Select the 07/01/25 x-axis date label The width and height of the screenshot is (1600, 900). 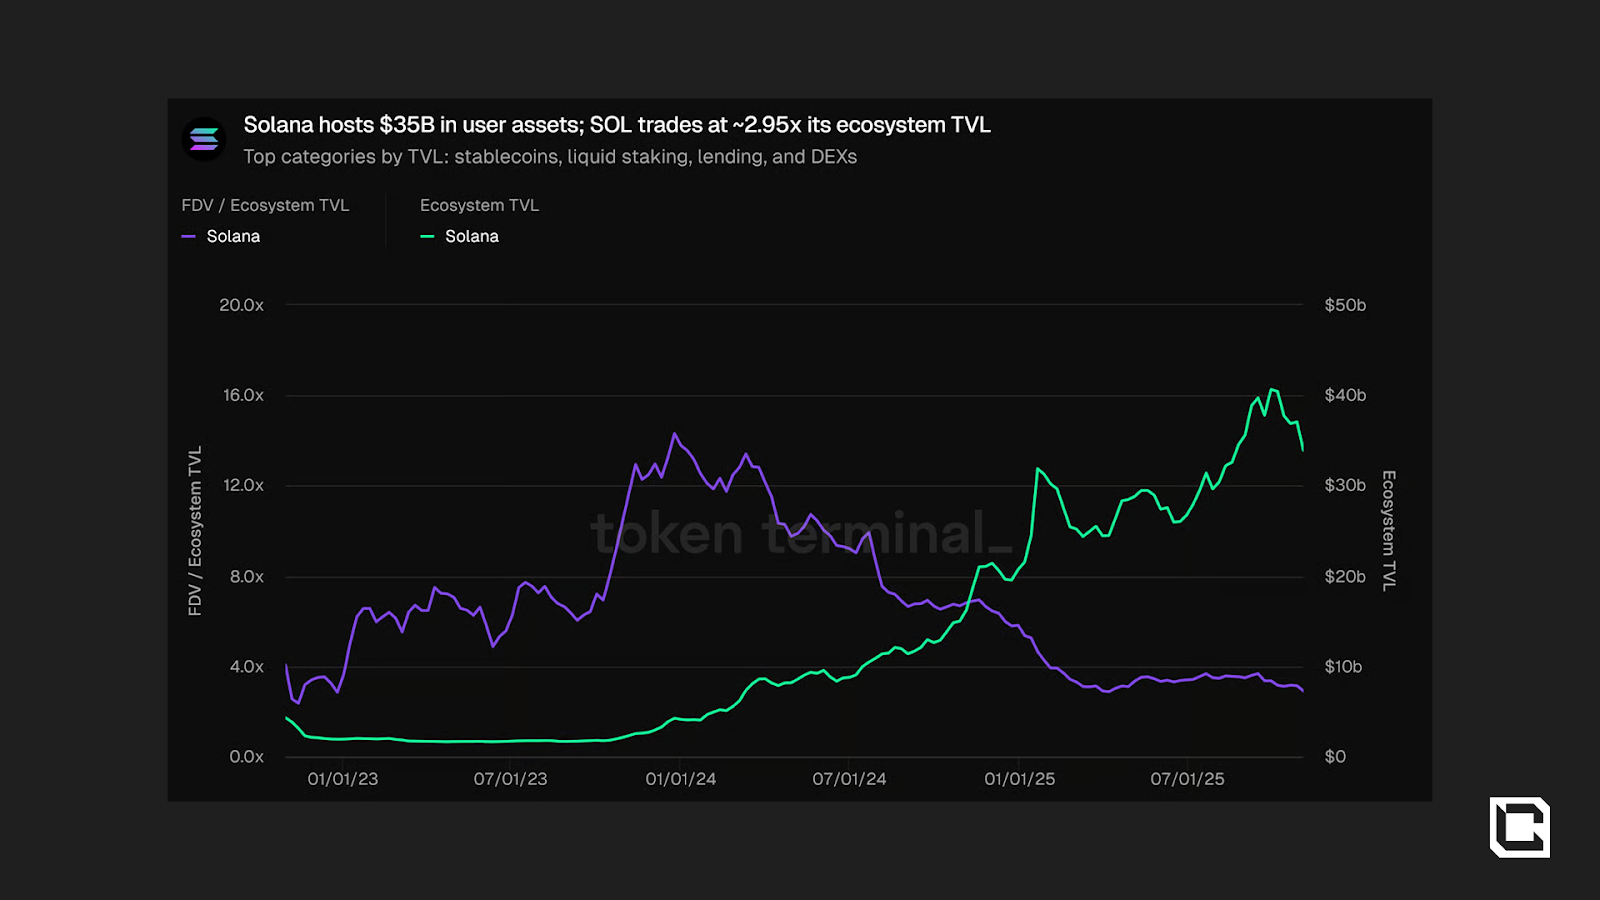click(1187, 779)
